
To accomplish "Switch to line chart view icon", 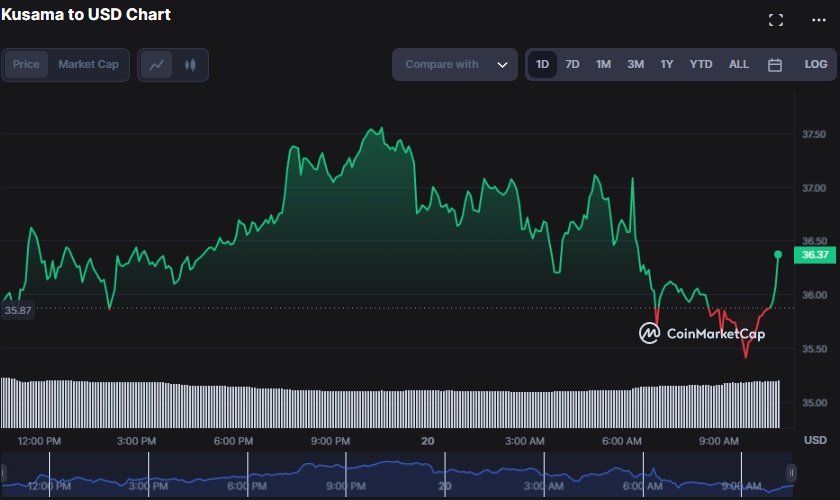I will click(156, 65).
